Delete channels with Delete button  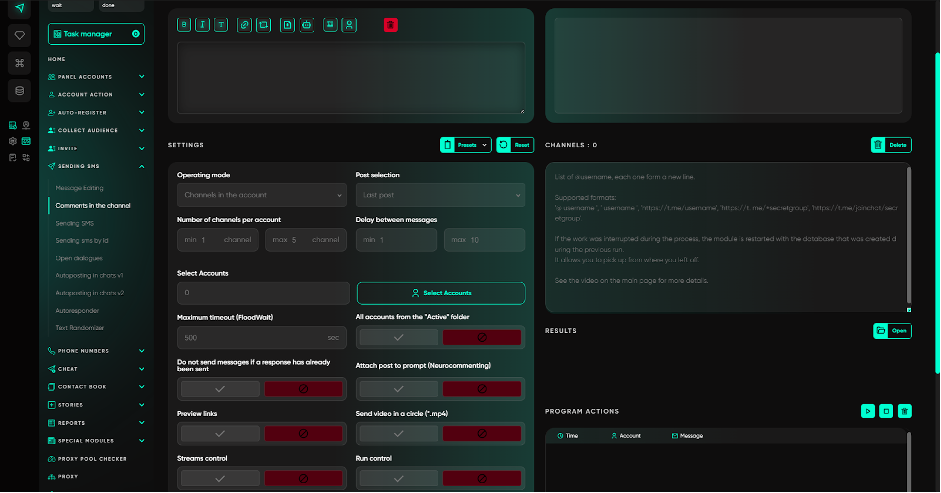[891, 145]
